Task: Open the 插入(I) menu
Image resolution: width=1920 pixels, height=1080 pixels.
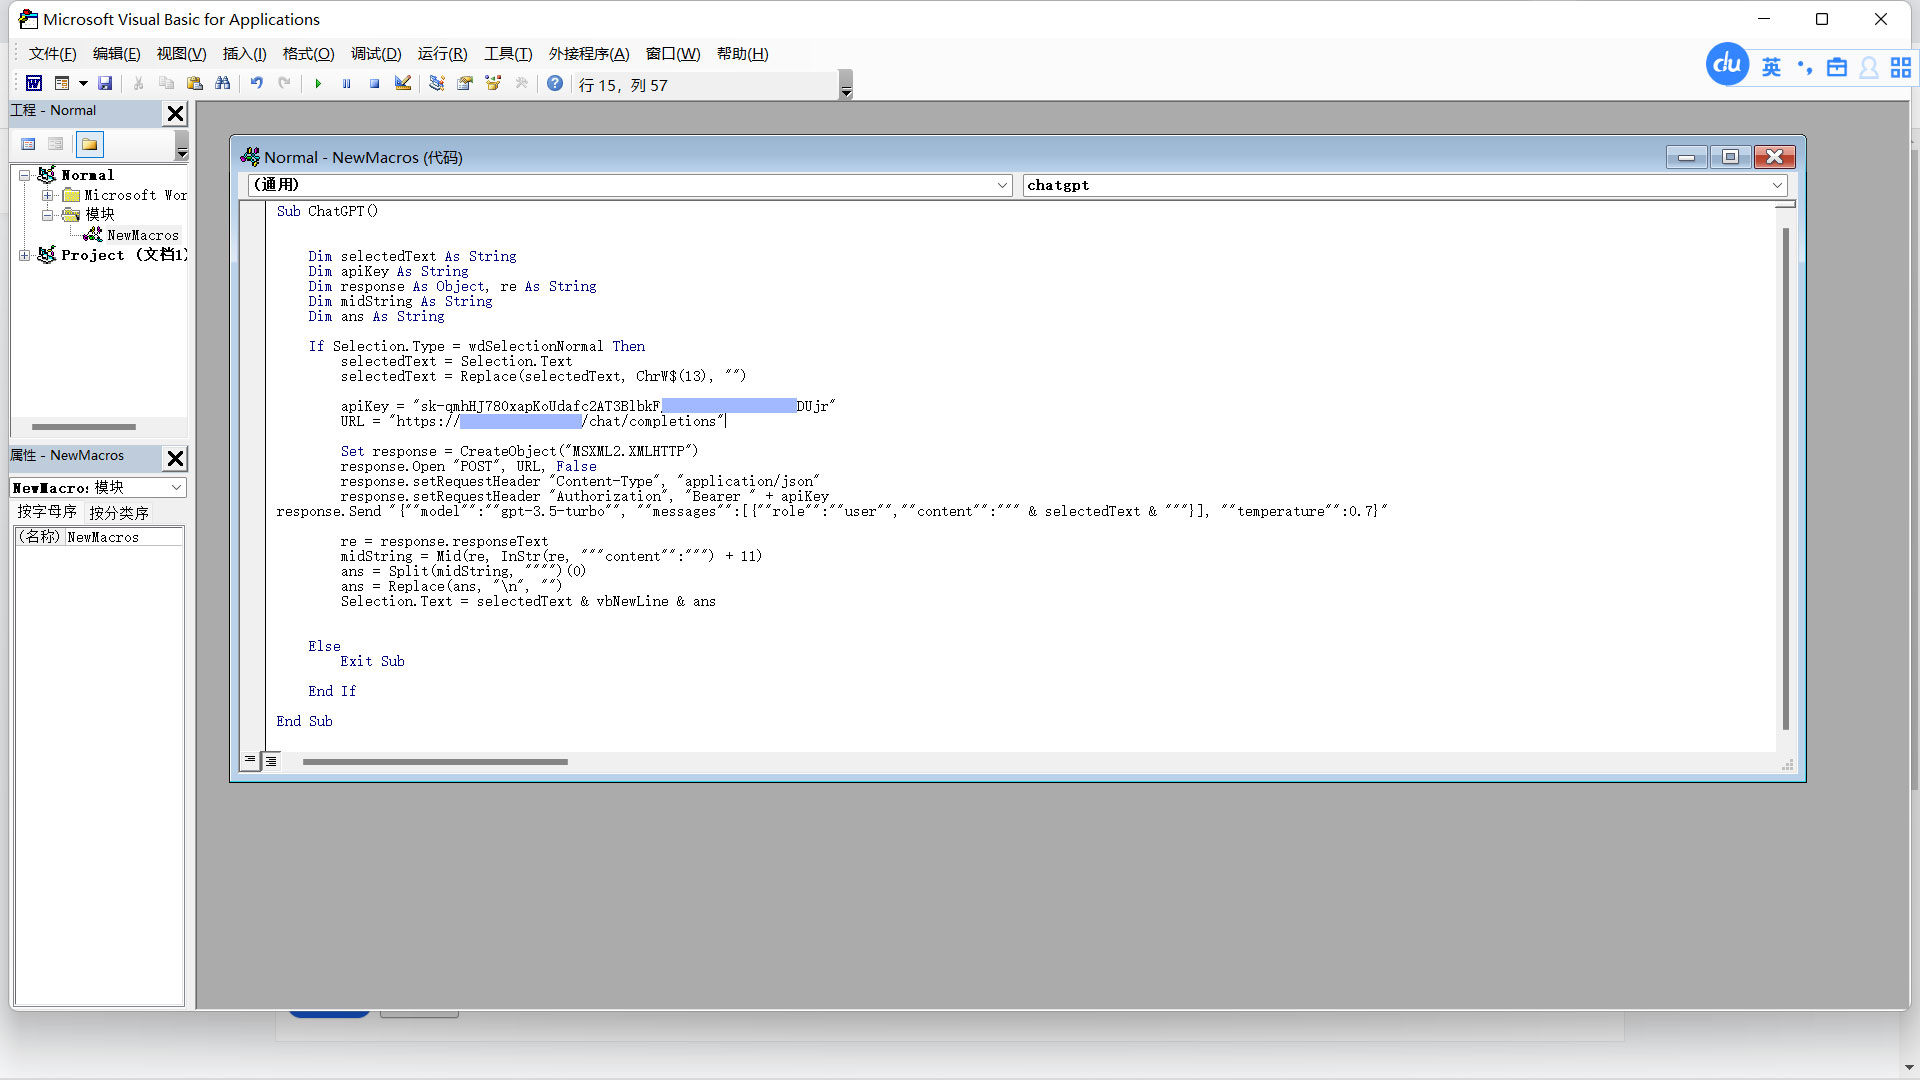Action: (245, 54)
